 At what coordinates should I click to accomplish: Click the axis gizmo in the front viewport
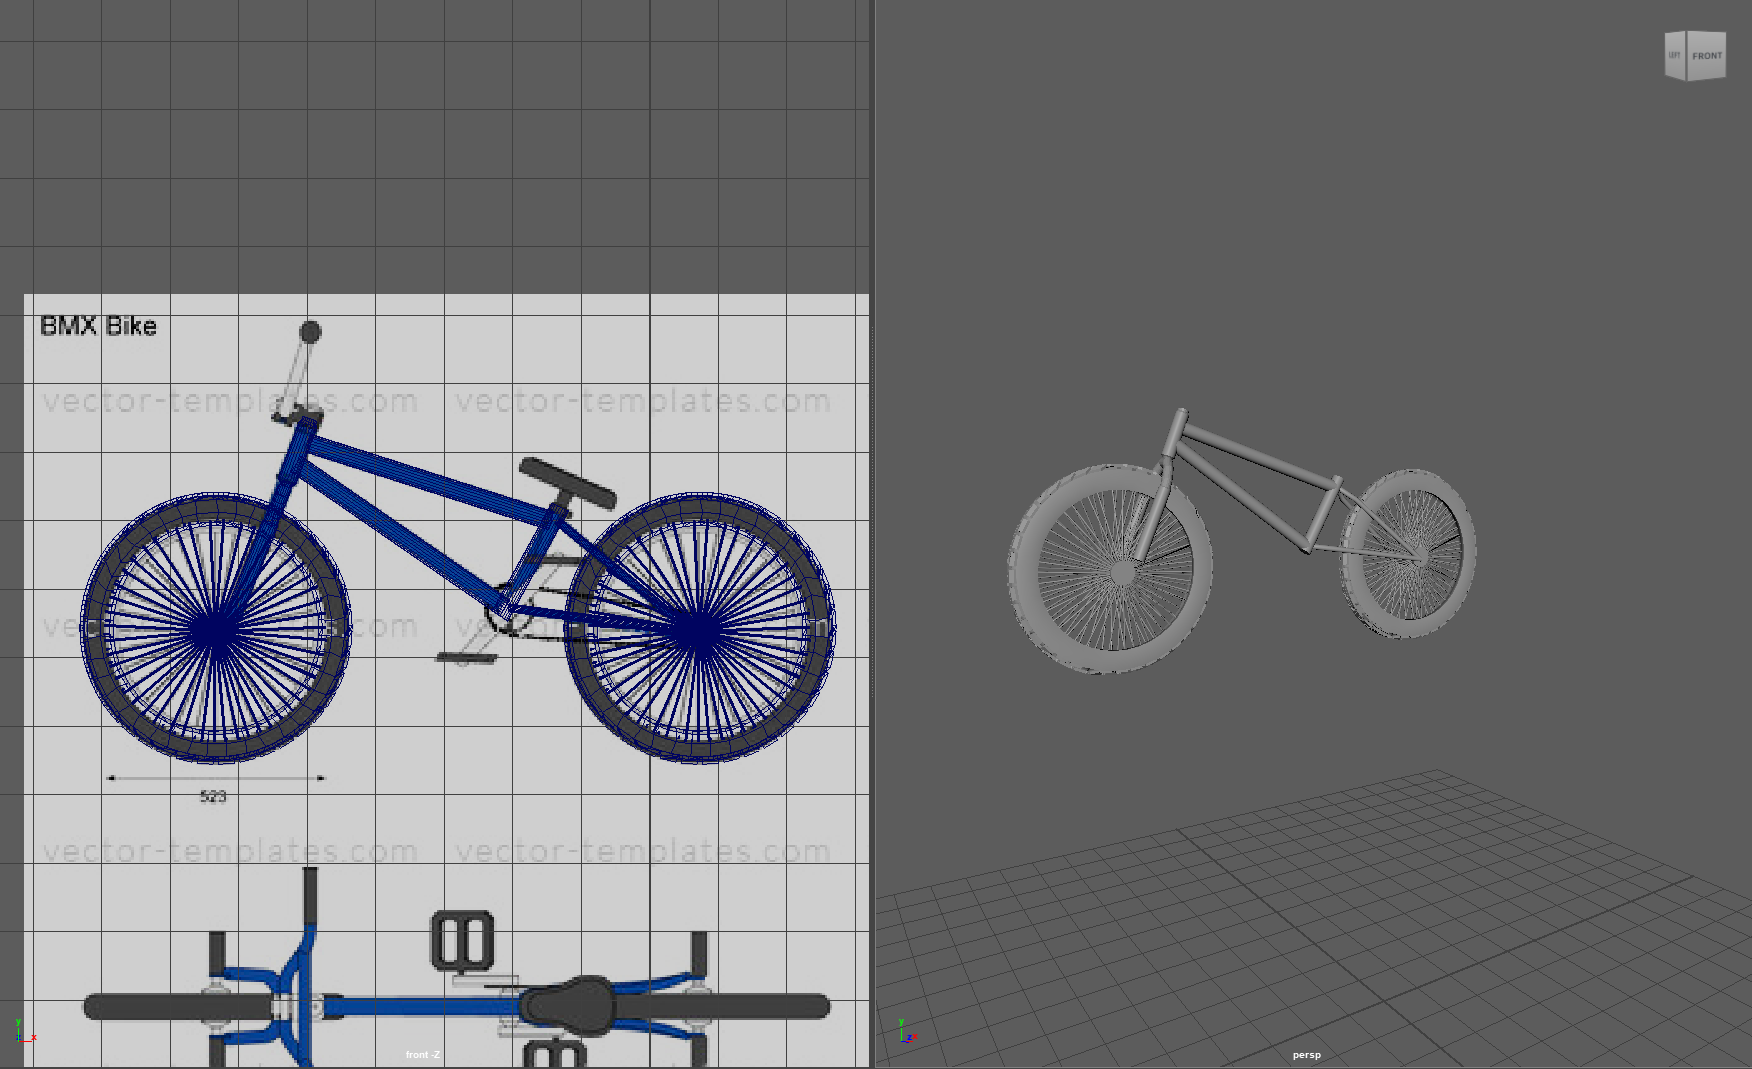[x=26, y=1031]
